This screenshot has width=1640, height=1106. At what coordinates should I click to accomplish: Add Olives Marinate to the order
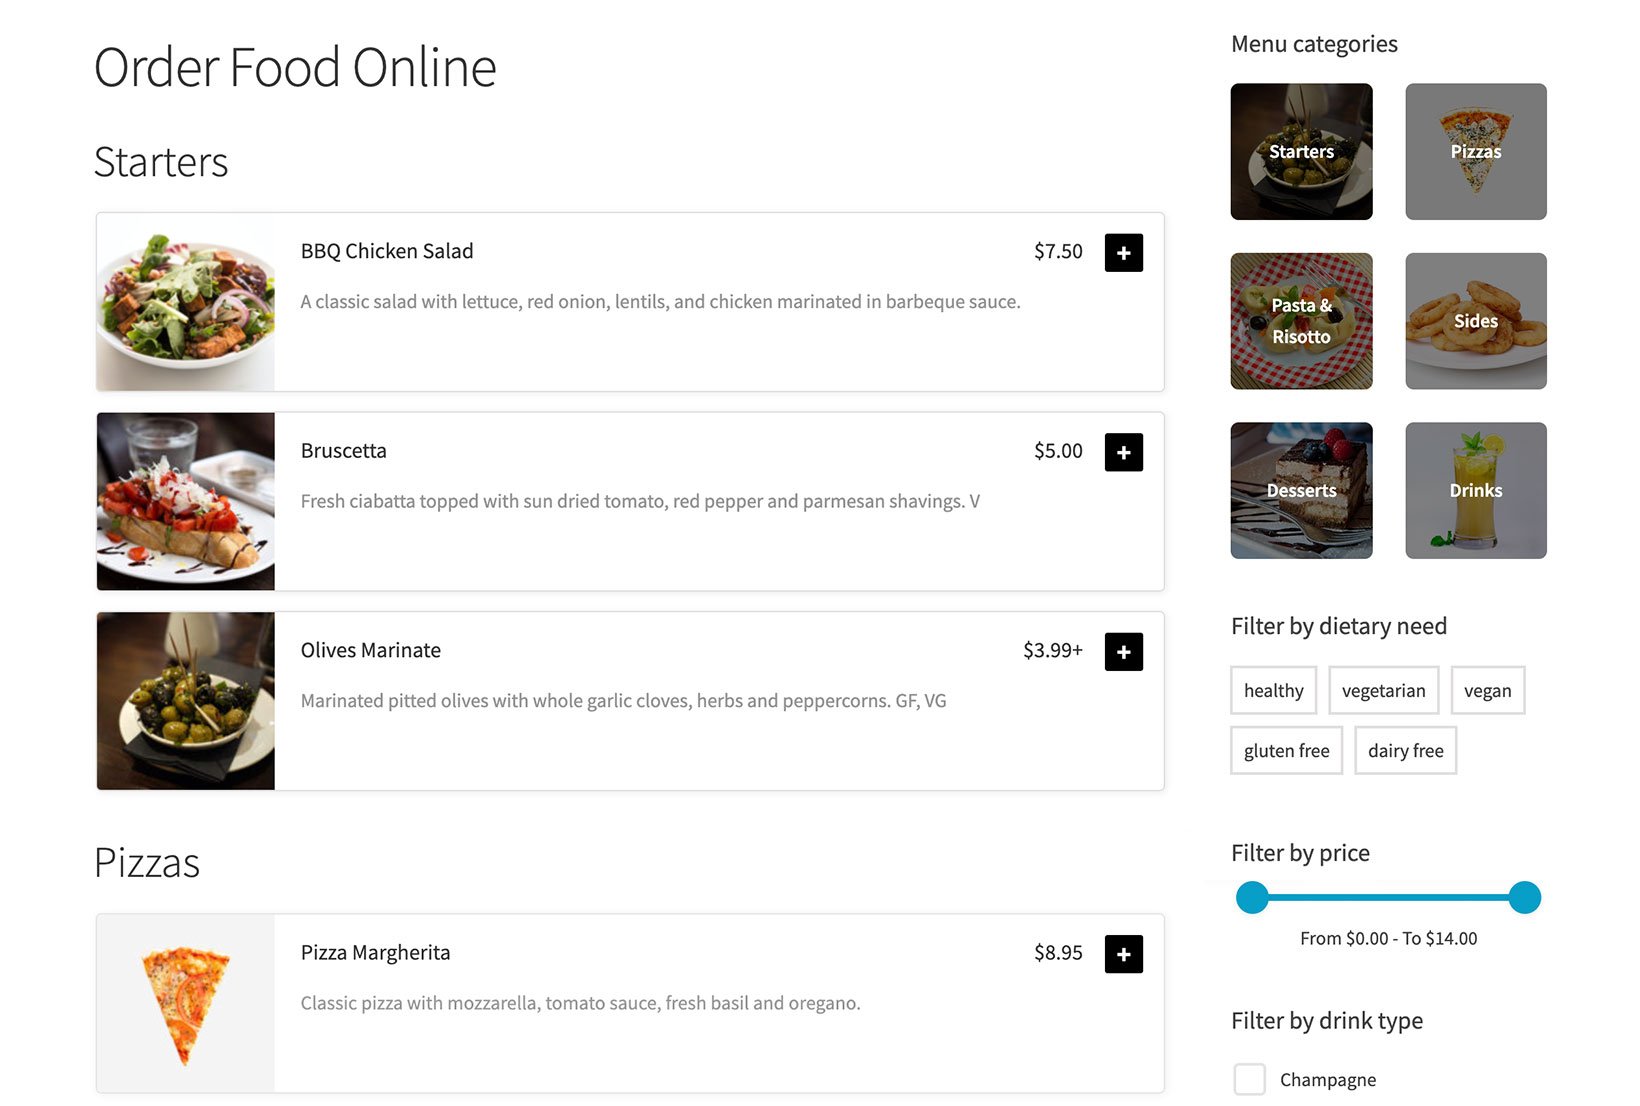point(1123,651)
